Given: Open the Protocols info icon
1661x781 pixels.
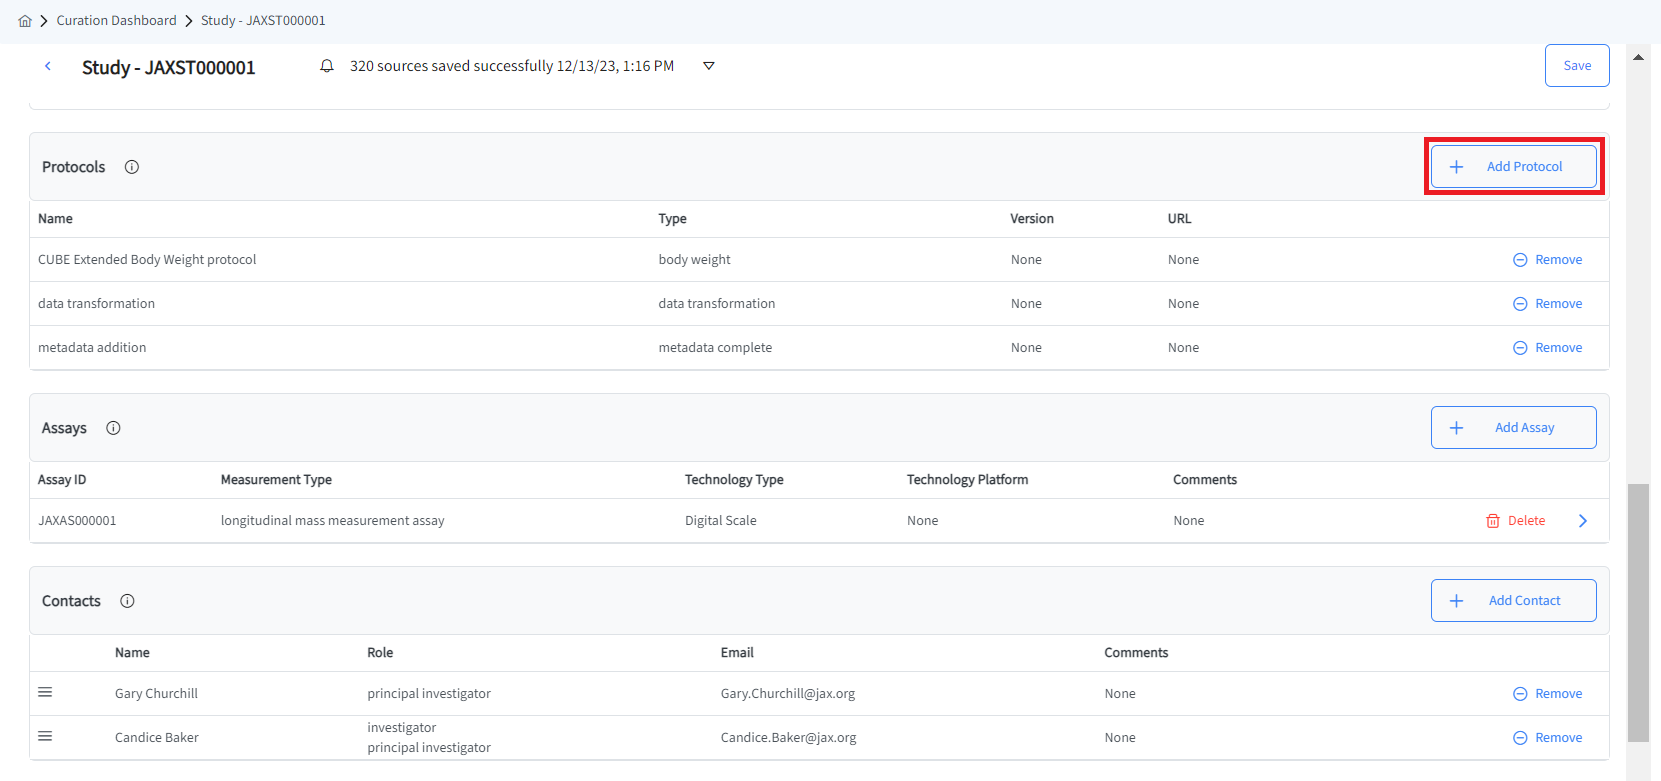Looking at the screenshot, I should pyautogui.click(x=132, y=167).
